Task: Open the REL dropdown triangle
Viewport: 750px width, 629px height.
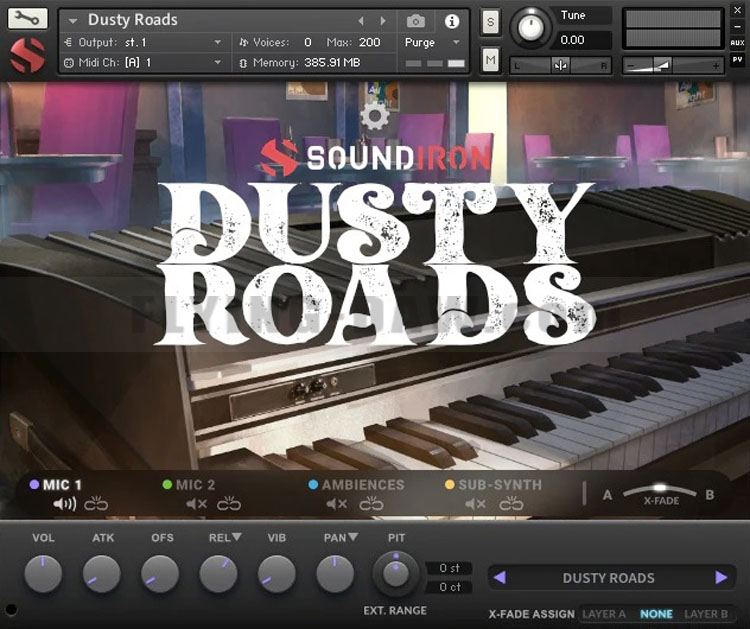Action: (x=236, y=537)
